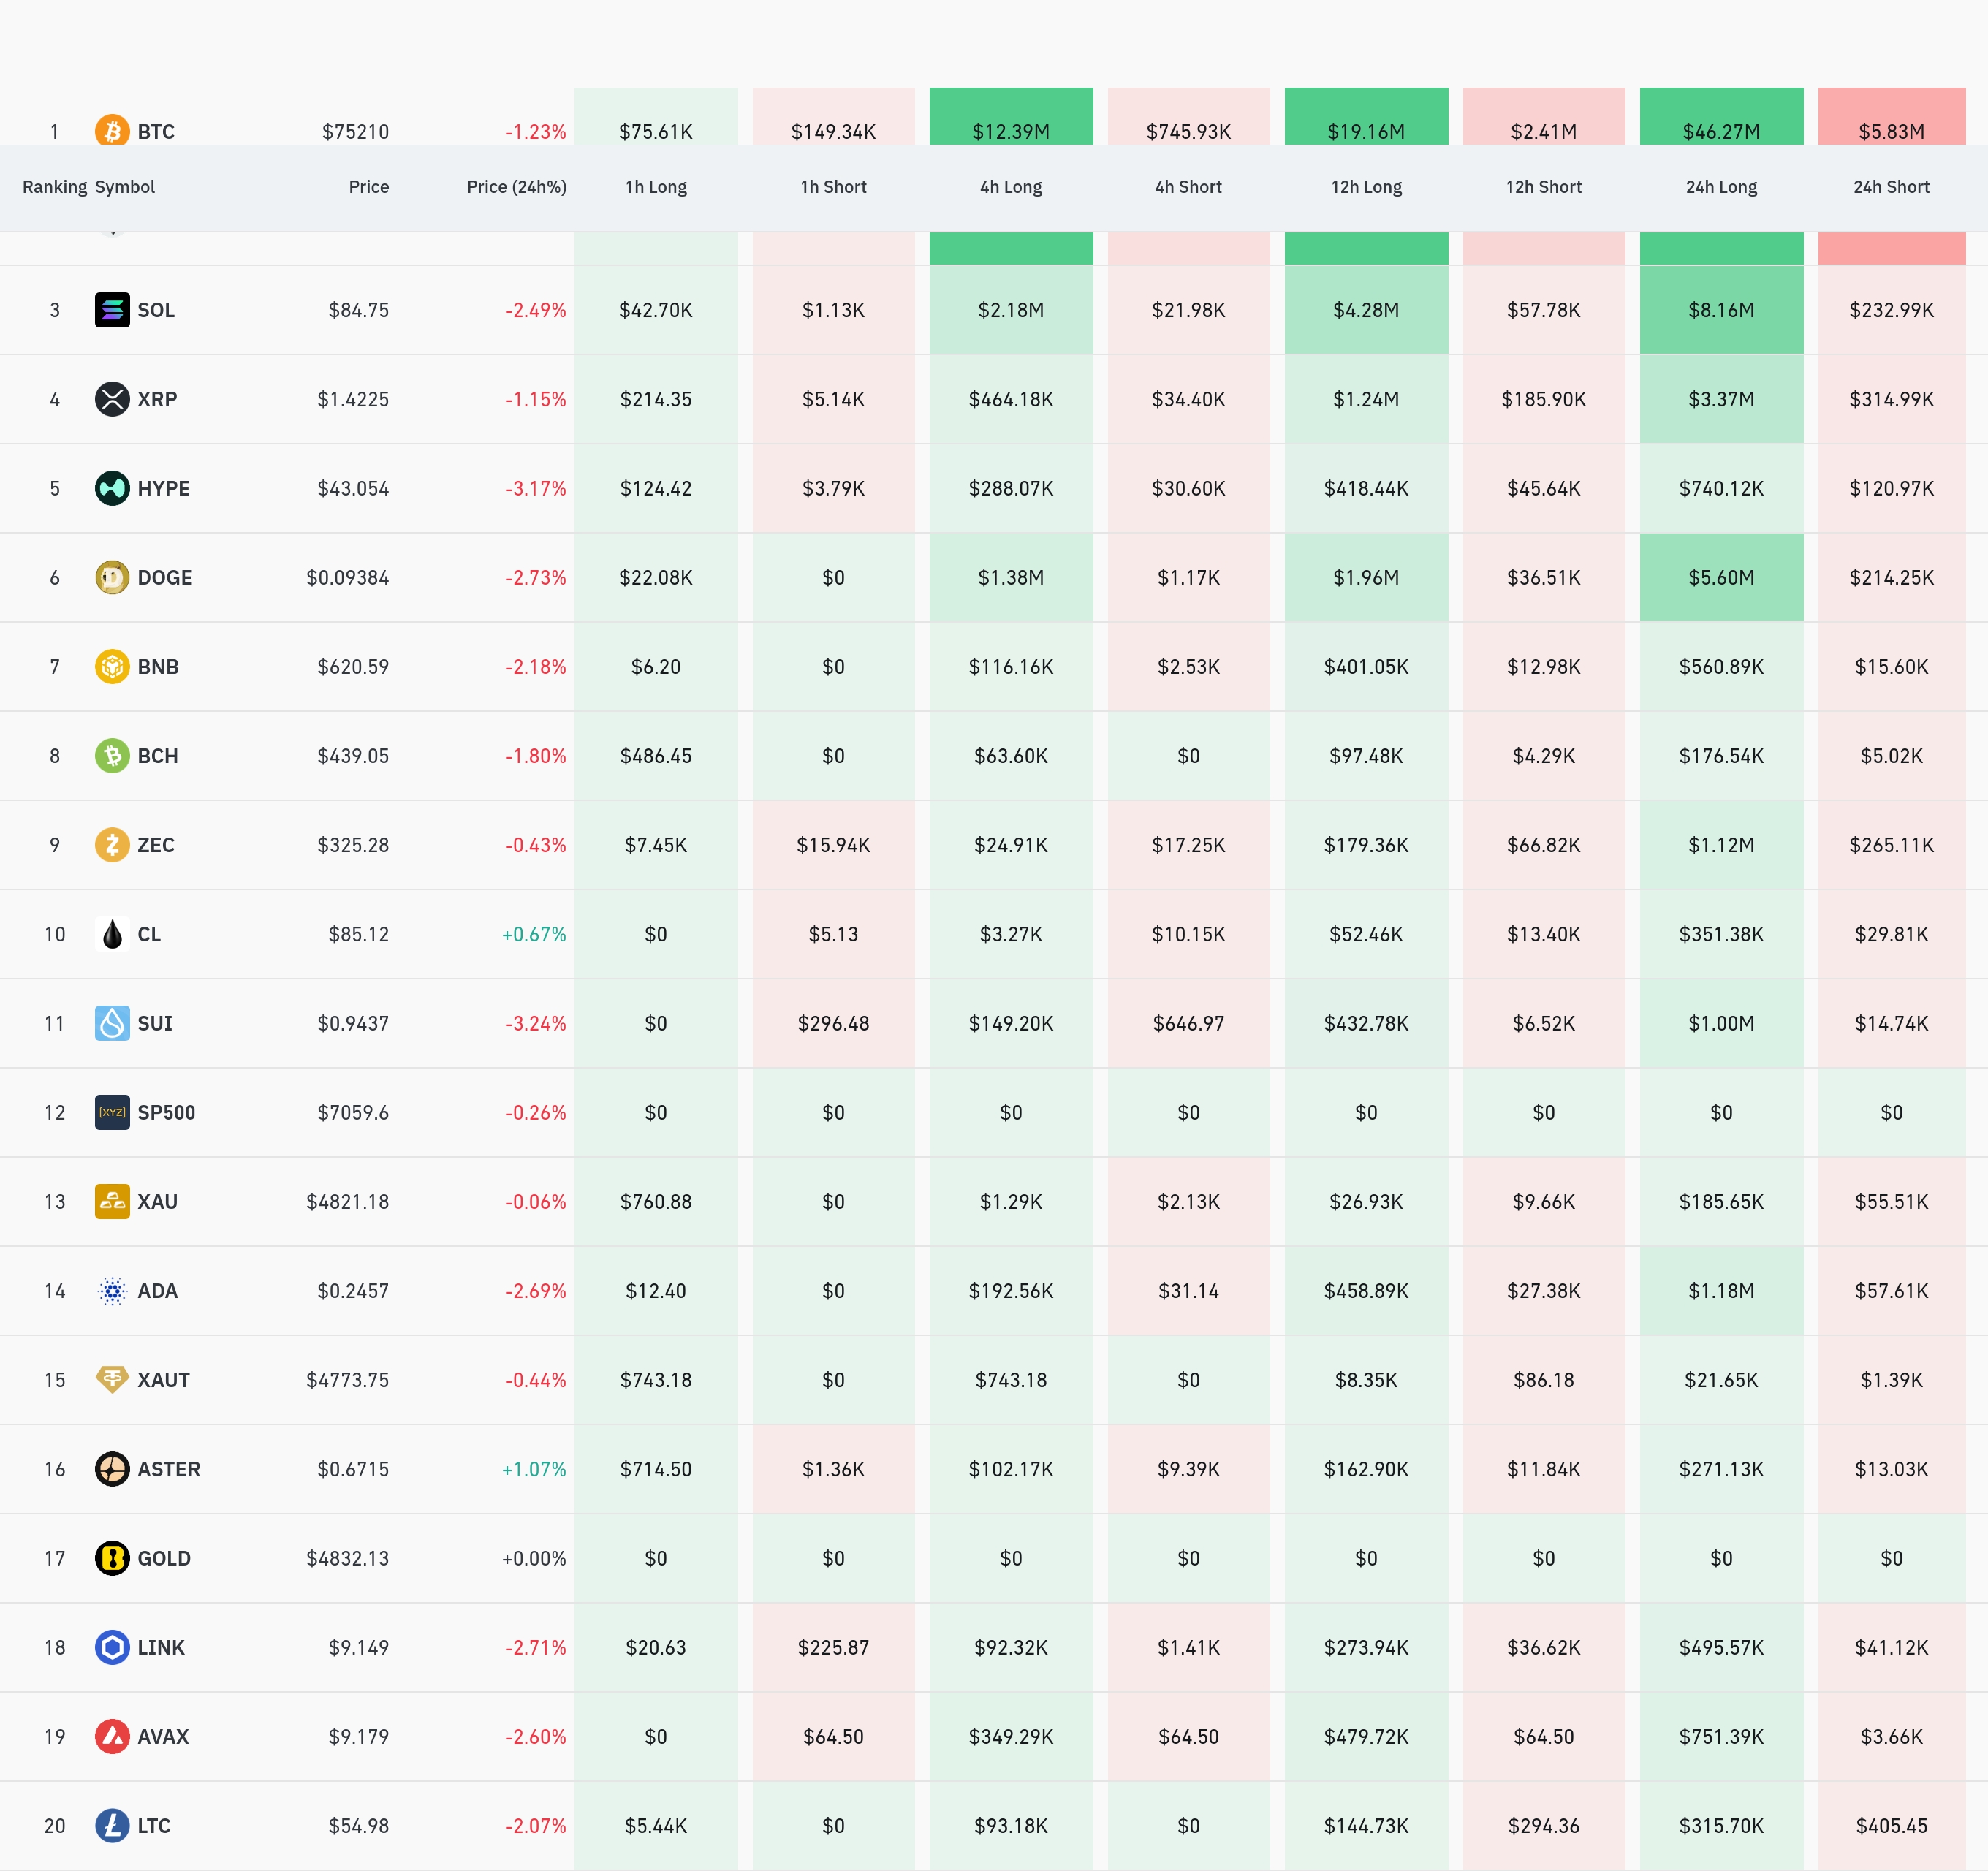Sort table by Price (24h%) header

pyautogui.click(x=516, y=187)
